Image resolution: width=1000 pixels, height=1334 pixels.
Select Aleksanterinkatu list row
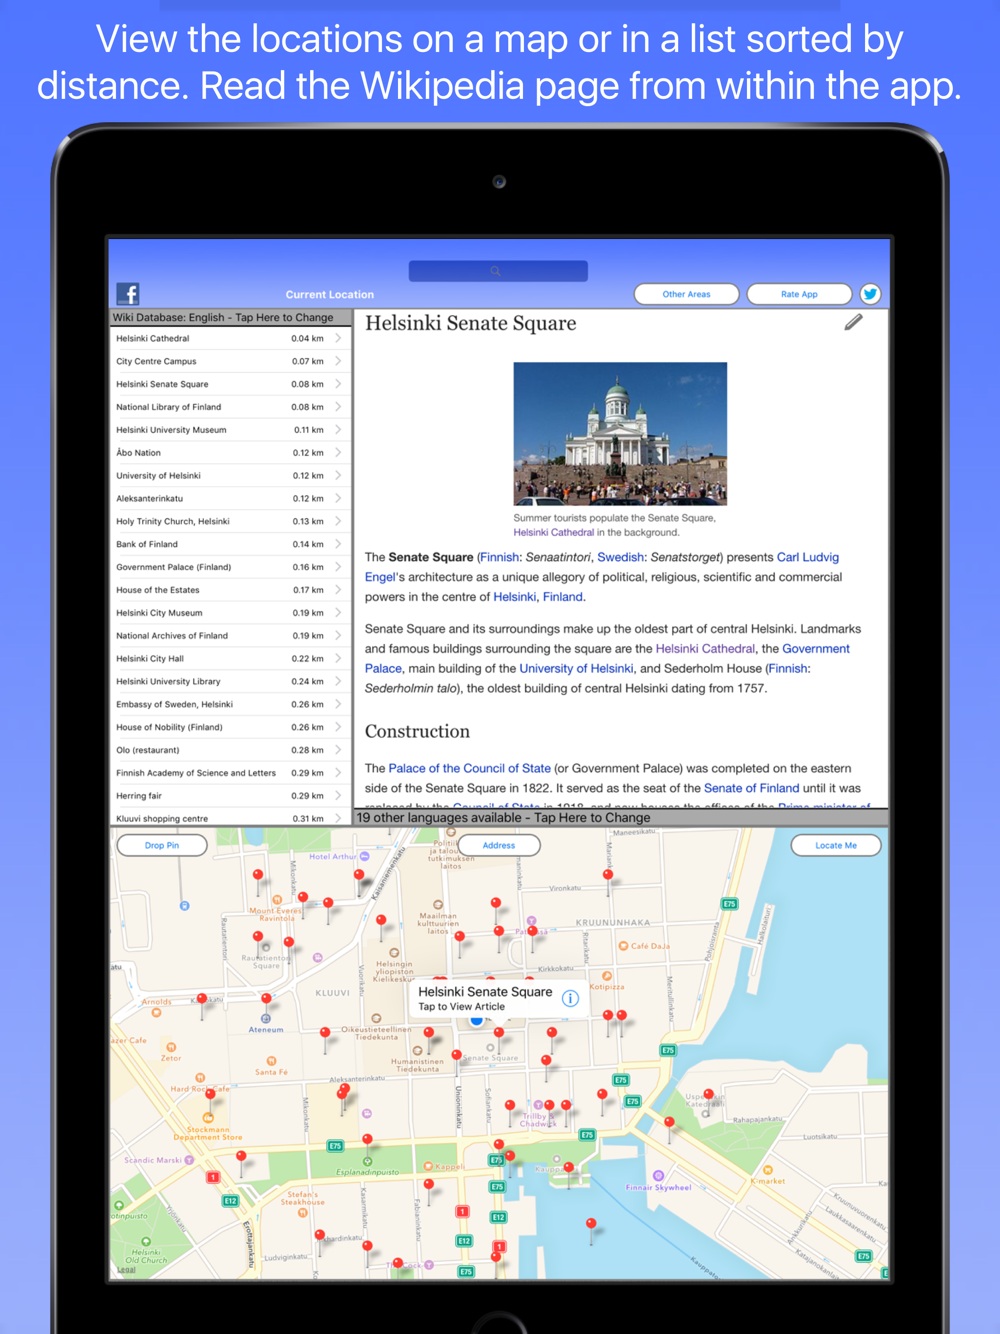[230, 498]
